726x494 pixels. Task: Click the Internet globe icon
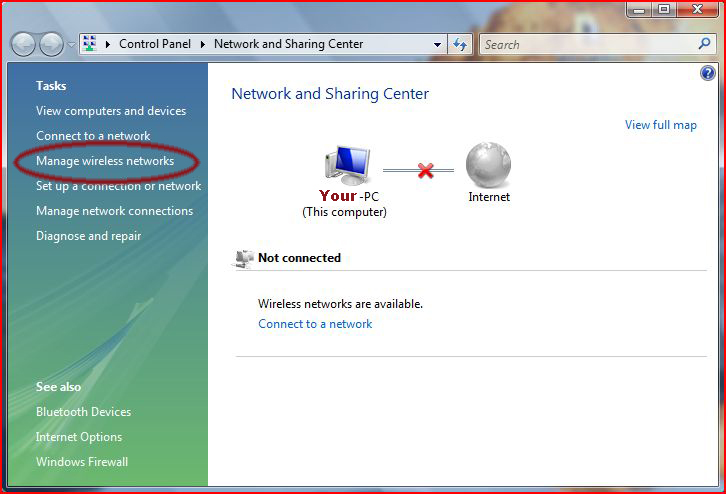488,165
